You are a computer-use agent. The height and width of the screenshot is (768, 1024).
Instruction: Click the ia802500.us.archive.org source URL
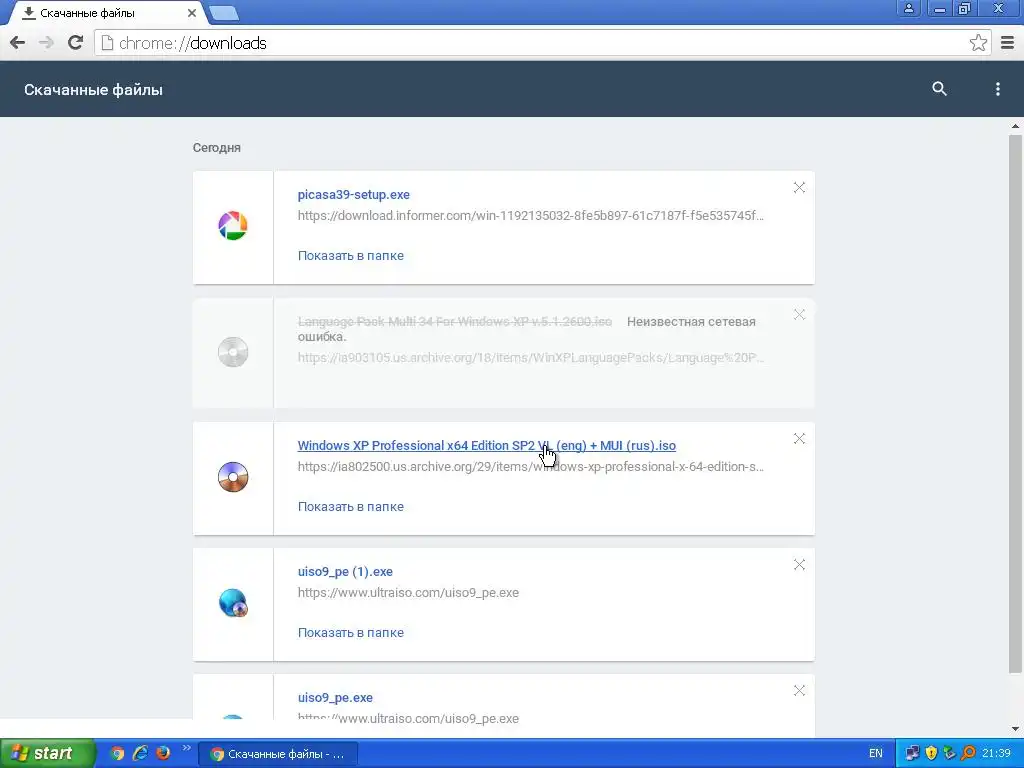(x=530, y=466)
